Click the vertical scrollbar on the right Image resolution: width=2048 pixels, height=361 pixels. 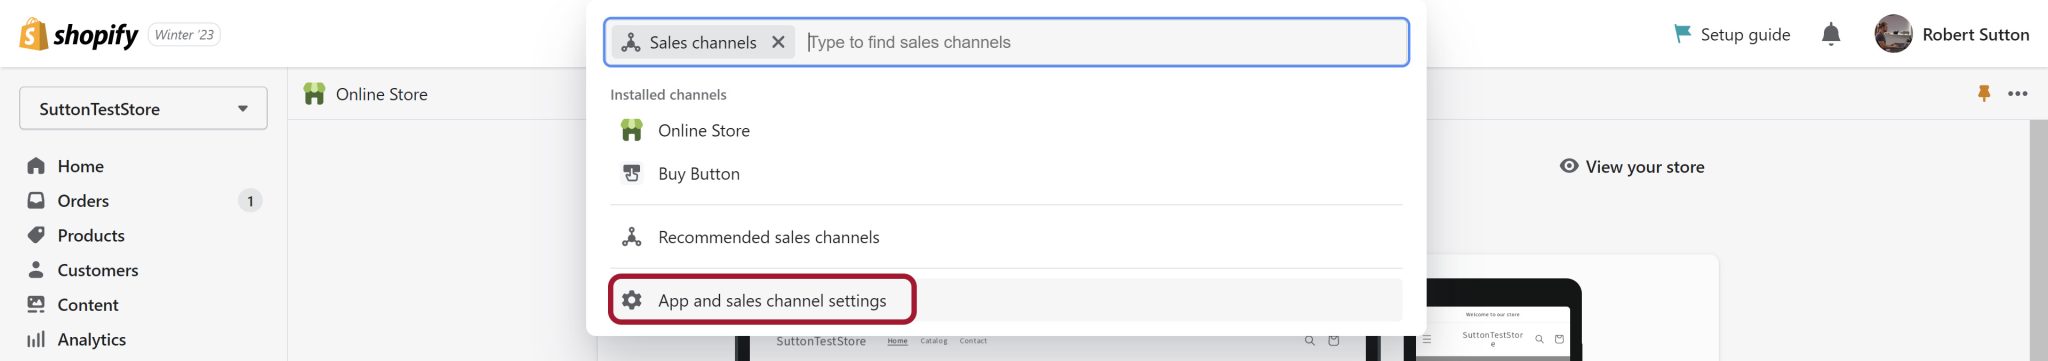[2038, 240]
